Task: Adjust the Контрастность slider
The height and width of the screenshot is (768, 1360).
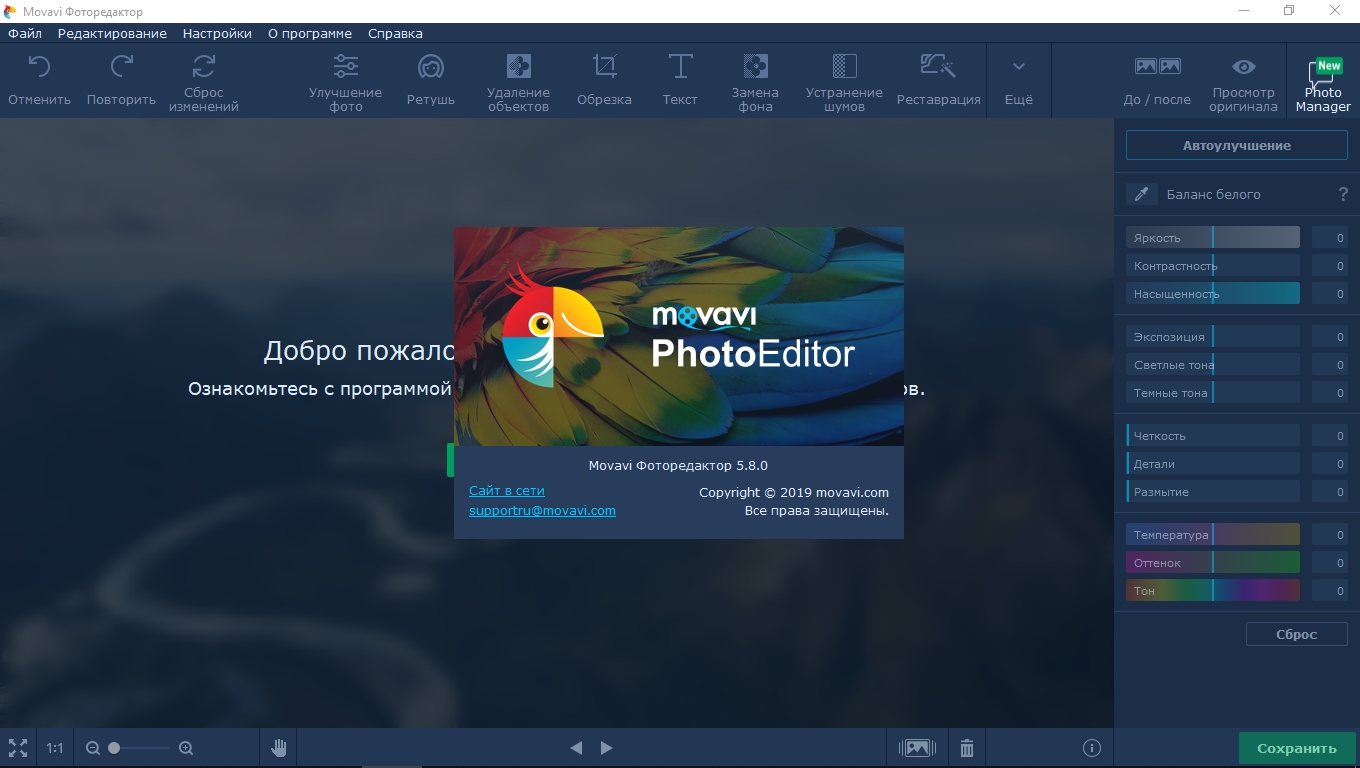Action: [1213, 266]
